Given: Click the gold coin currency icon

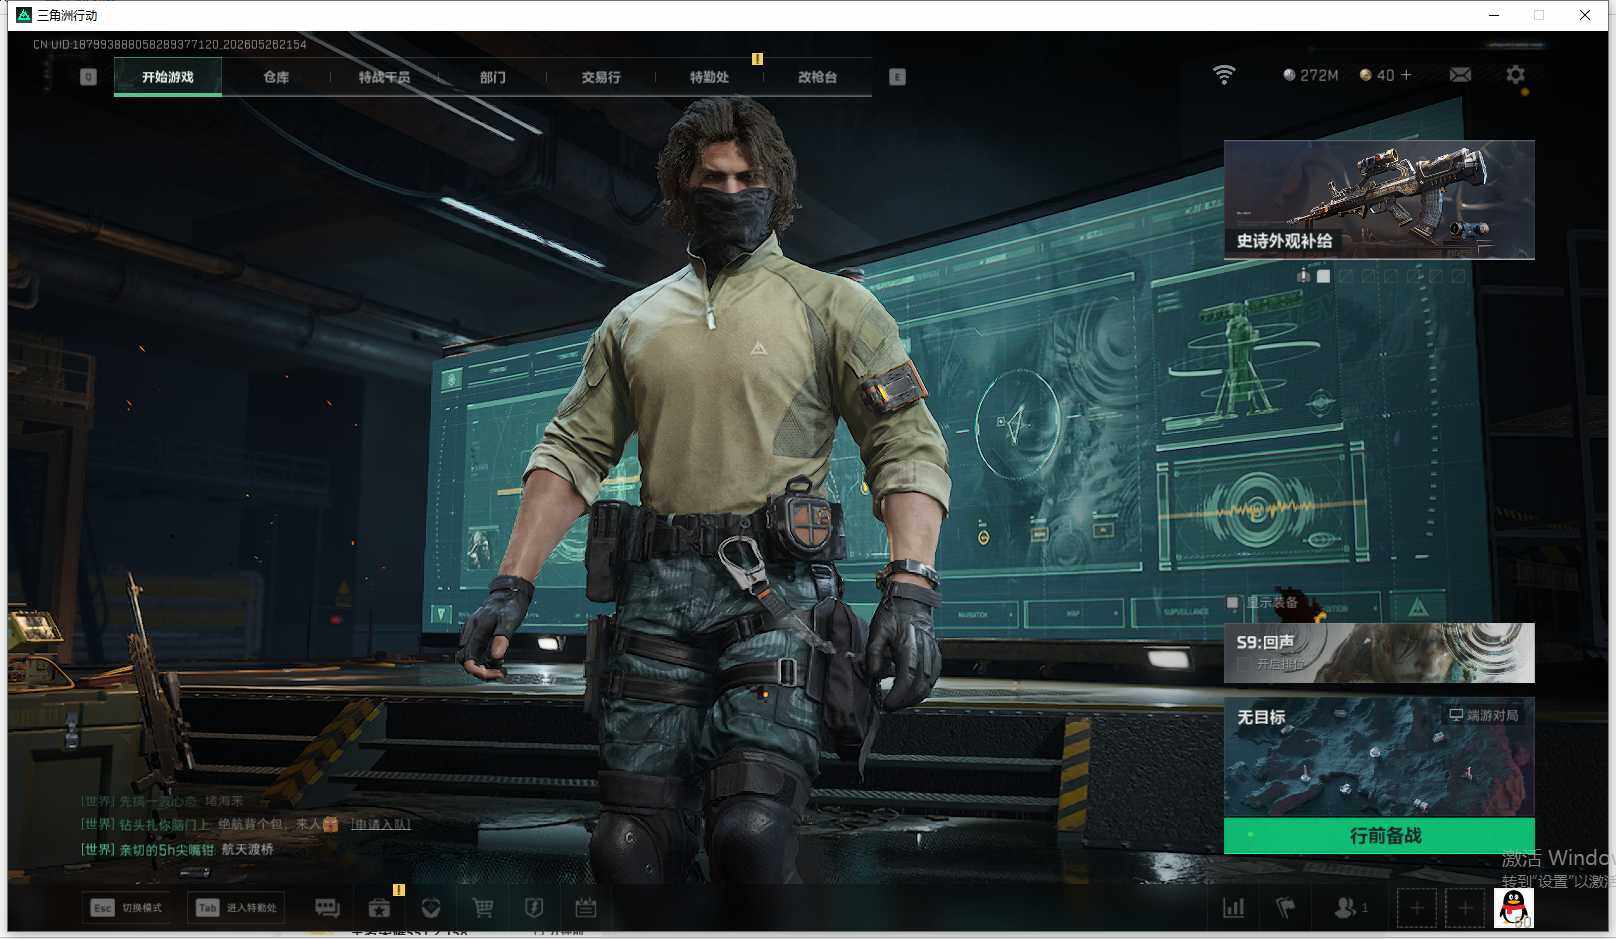Looking at the screenshot, I should point(1365,75).
